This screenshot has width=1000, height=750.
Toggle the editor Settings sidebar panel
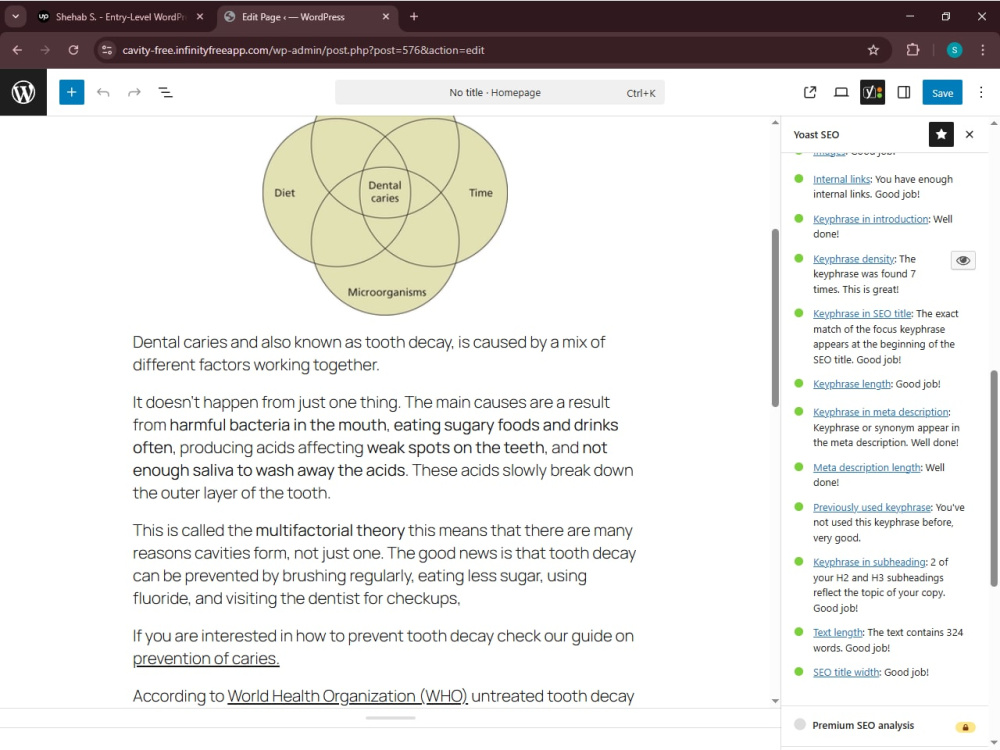904,92
